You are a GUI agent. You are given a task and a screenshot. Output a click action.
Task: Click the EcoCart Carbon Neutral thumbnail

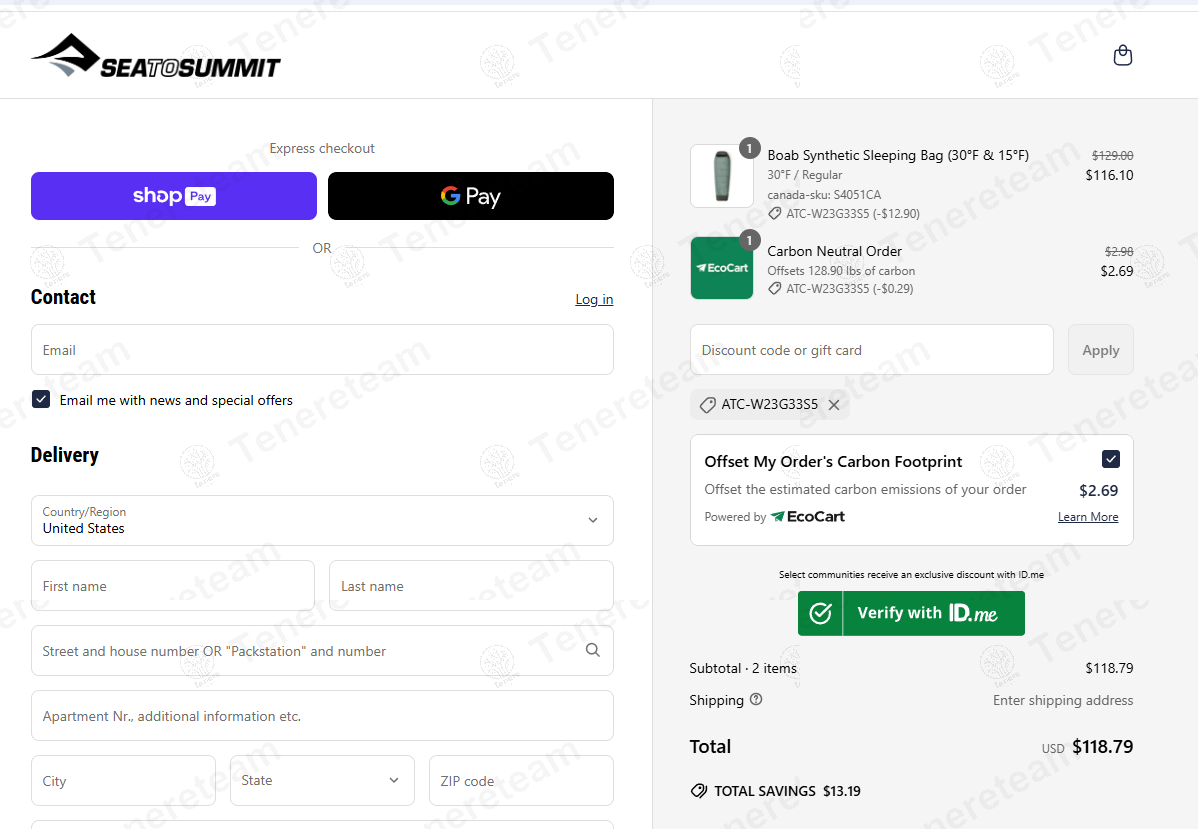point(722,267)
